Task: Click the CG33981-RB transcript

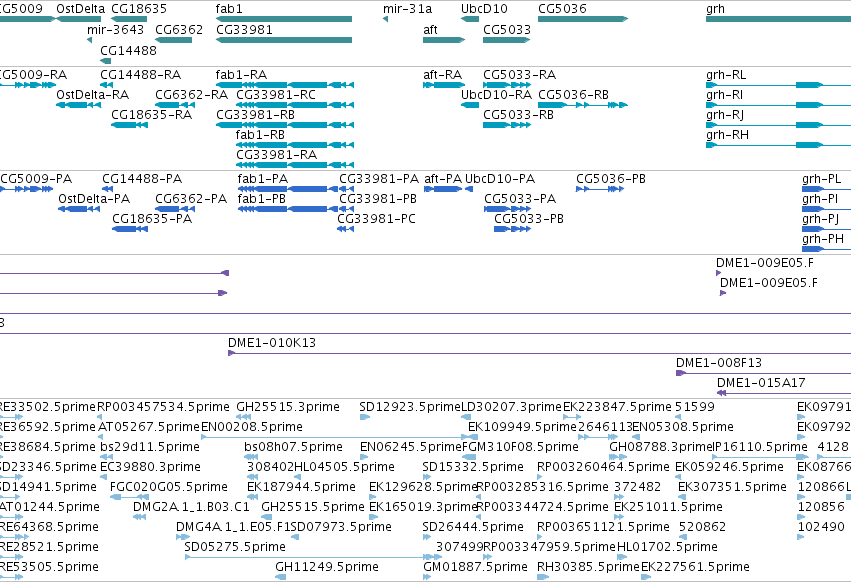Action: pyautogui.click(x=285, y=125)
